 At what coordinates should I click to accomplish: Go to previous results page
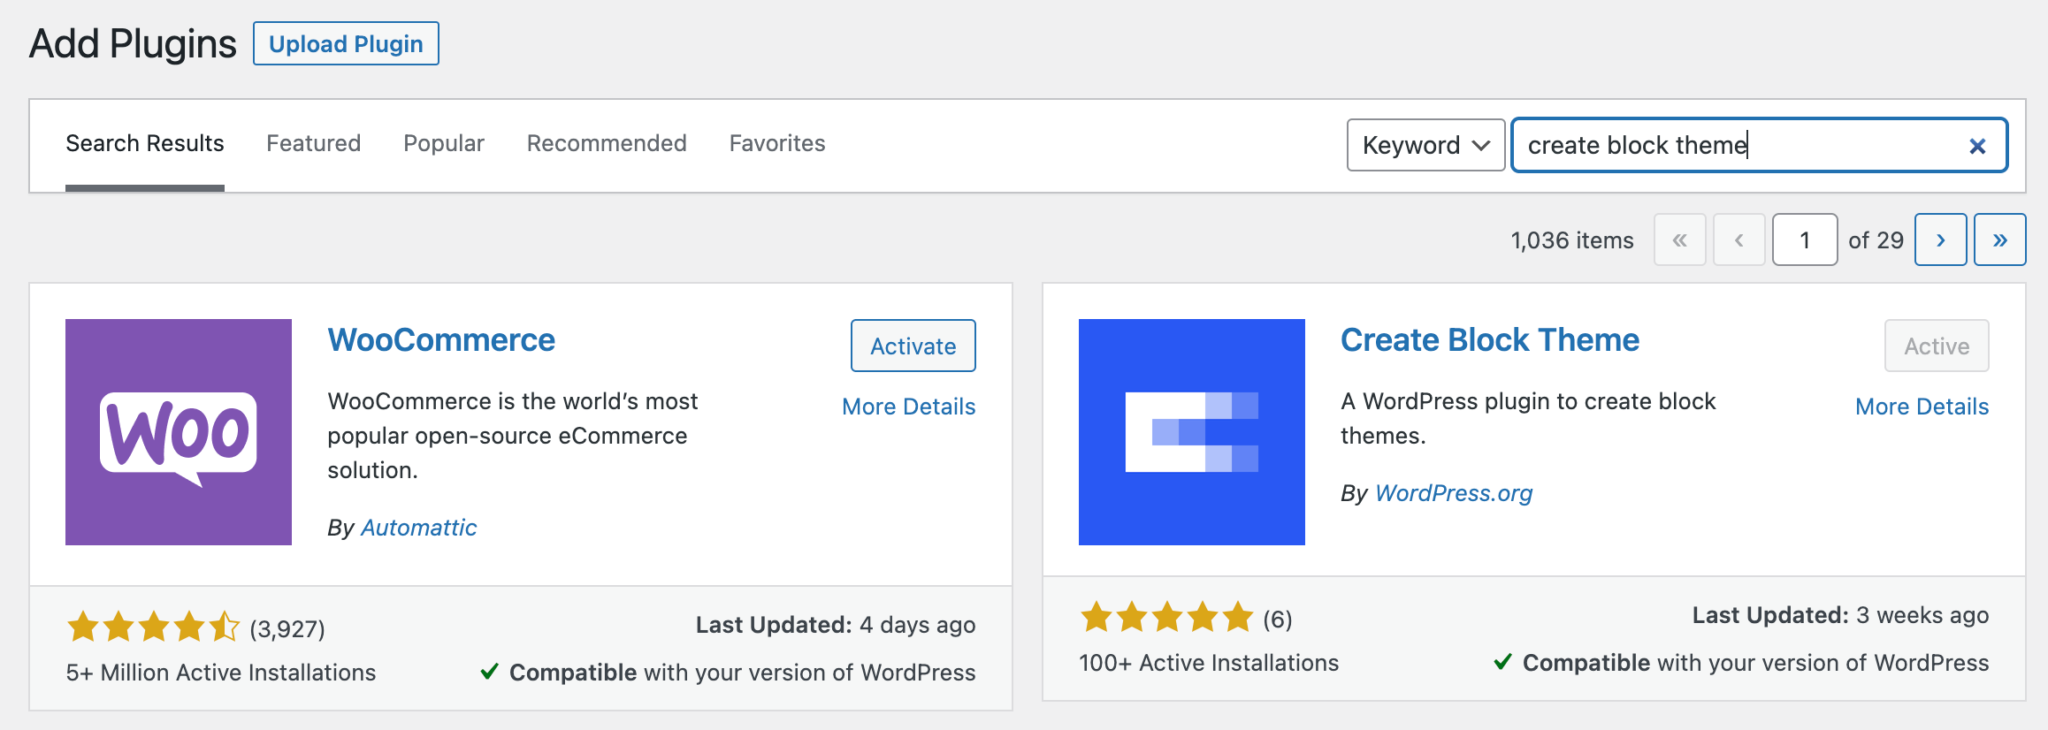[x=1739, y=240]
